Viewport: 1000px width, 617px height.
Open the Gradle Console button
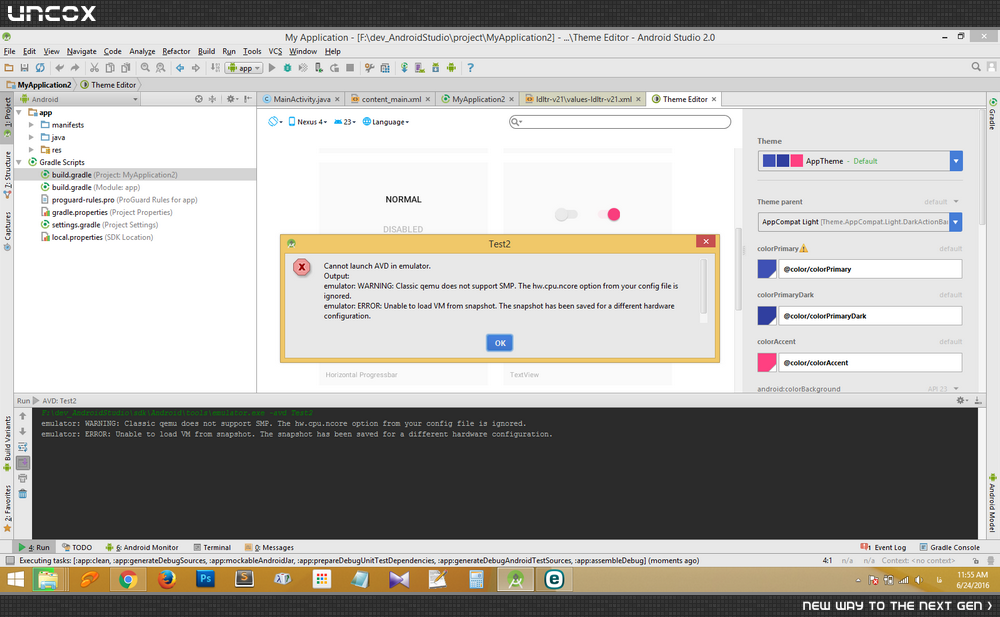950,547
